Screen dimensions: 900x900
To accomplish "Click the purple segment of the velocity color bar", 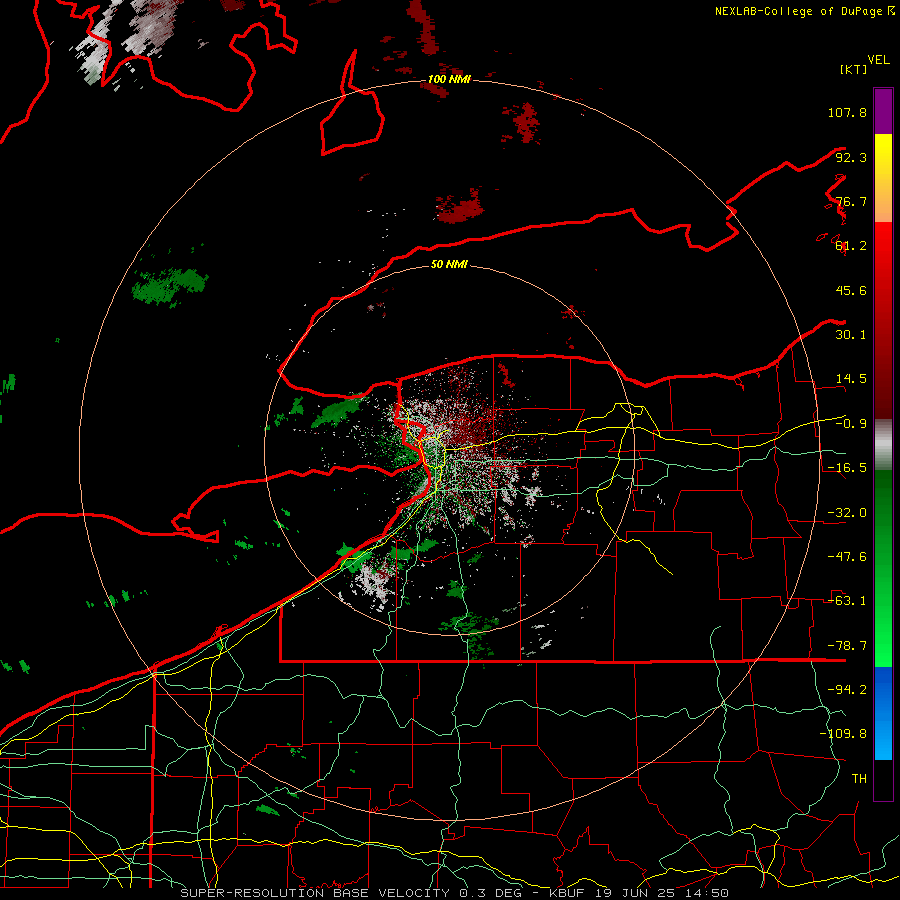I will [x=883, y=111].
